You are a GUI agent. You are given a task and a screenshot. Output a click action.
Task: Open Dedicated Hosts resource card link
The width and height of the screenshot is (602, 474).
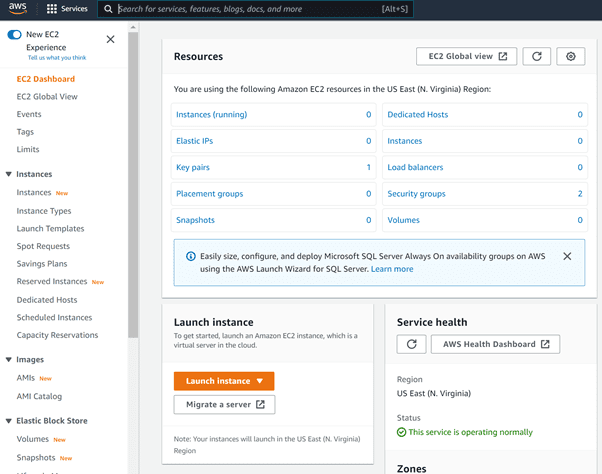[418, 115]
